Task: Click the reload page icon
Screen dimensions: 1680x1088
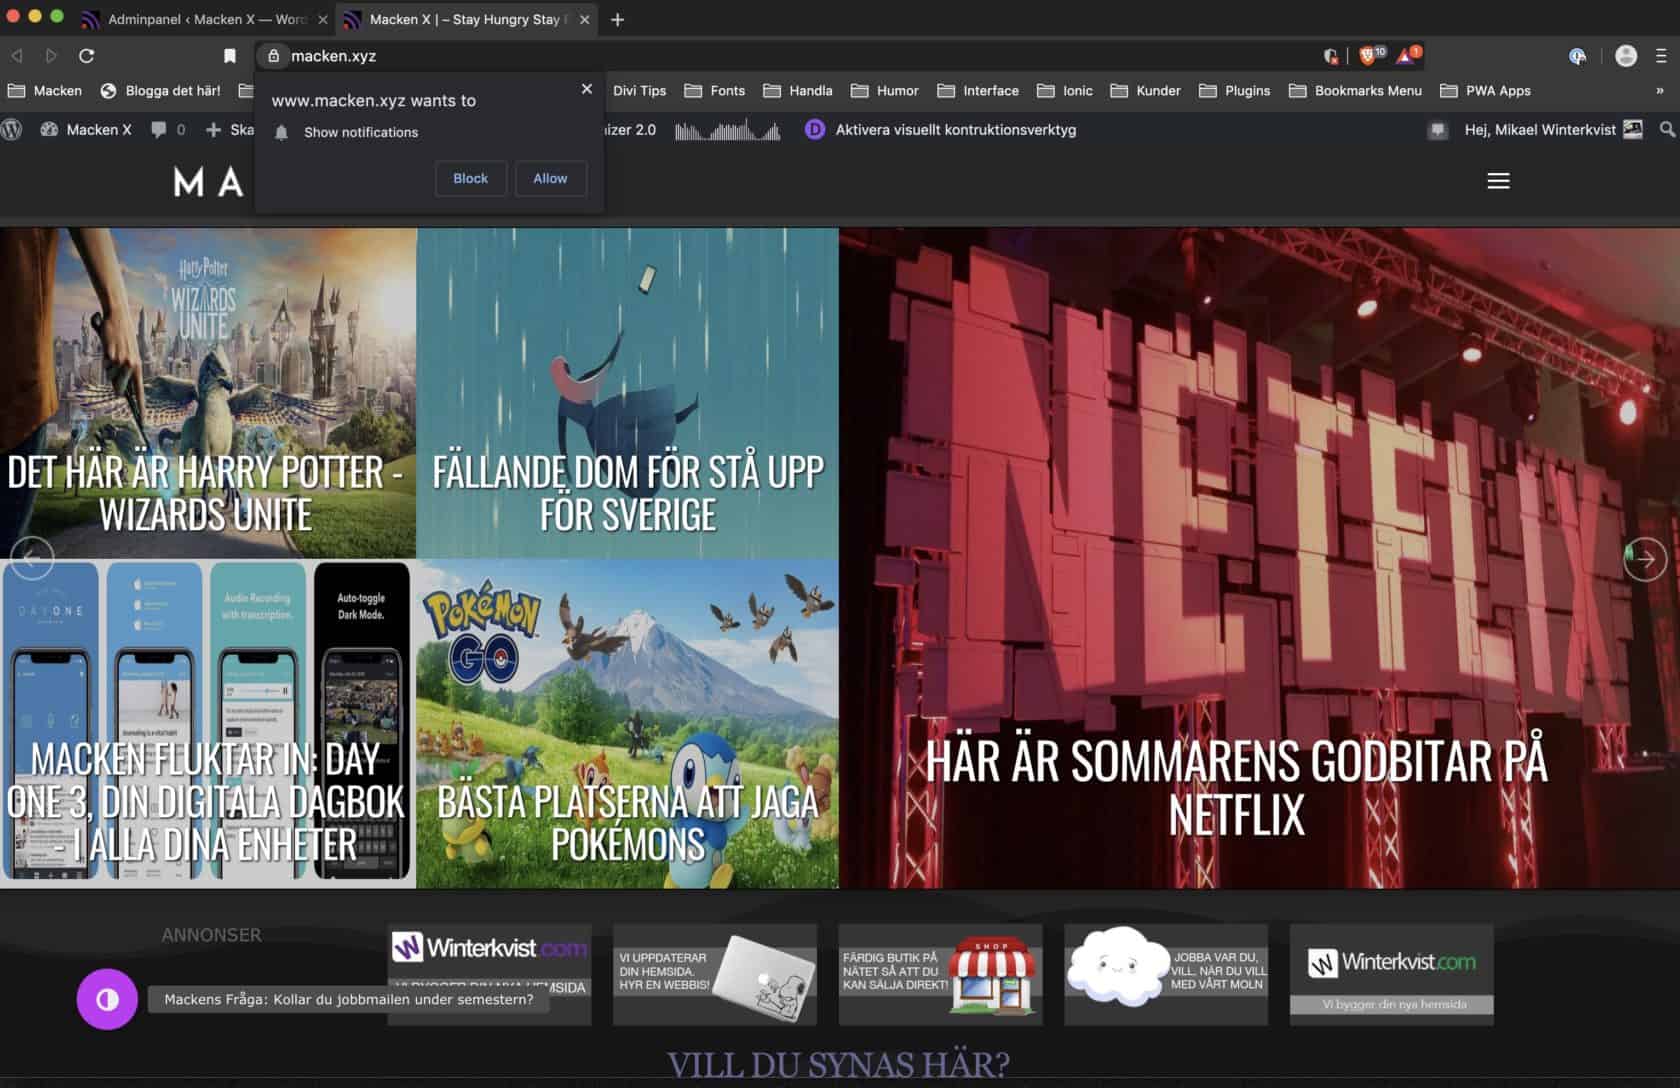Action: 87,56
